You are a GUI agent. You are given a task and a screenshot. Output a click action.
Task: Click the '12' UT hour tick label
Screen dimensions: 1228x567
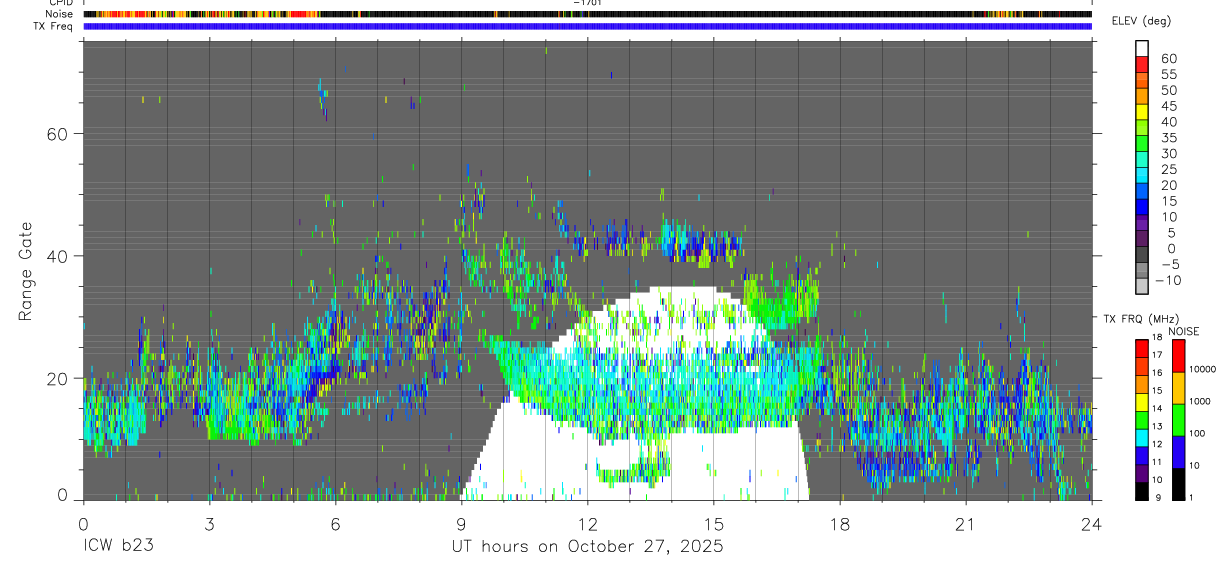[587, 525]
